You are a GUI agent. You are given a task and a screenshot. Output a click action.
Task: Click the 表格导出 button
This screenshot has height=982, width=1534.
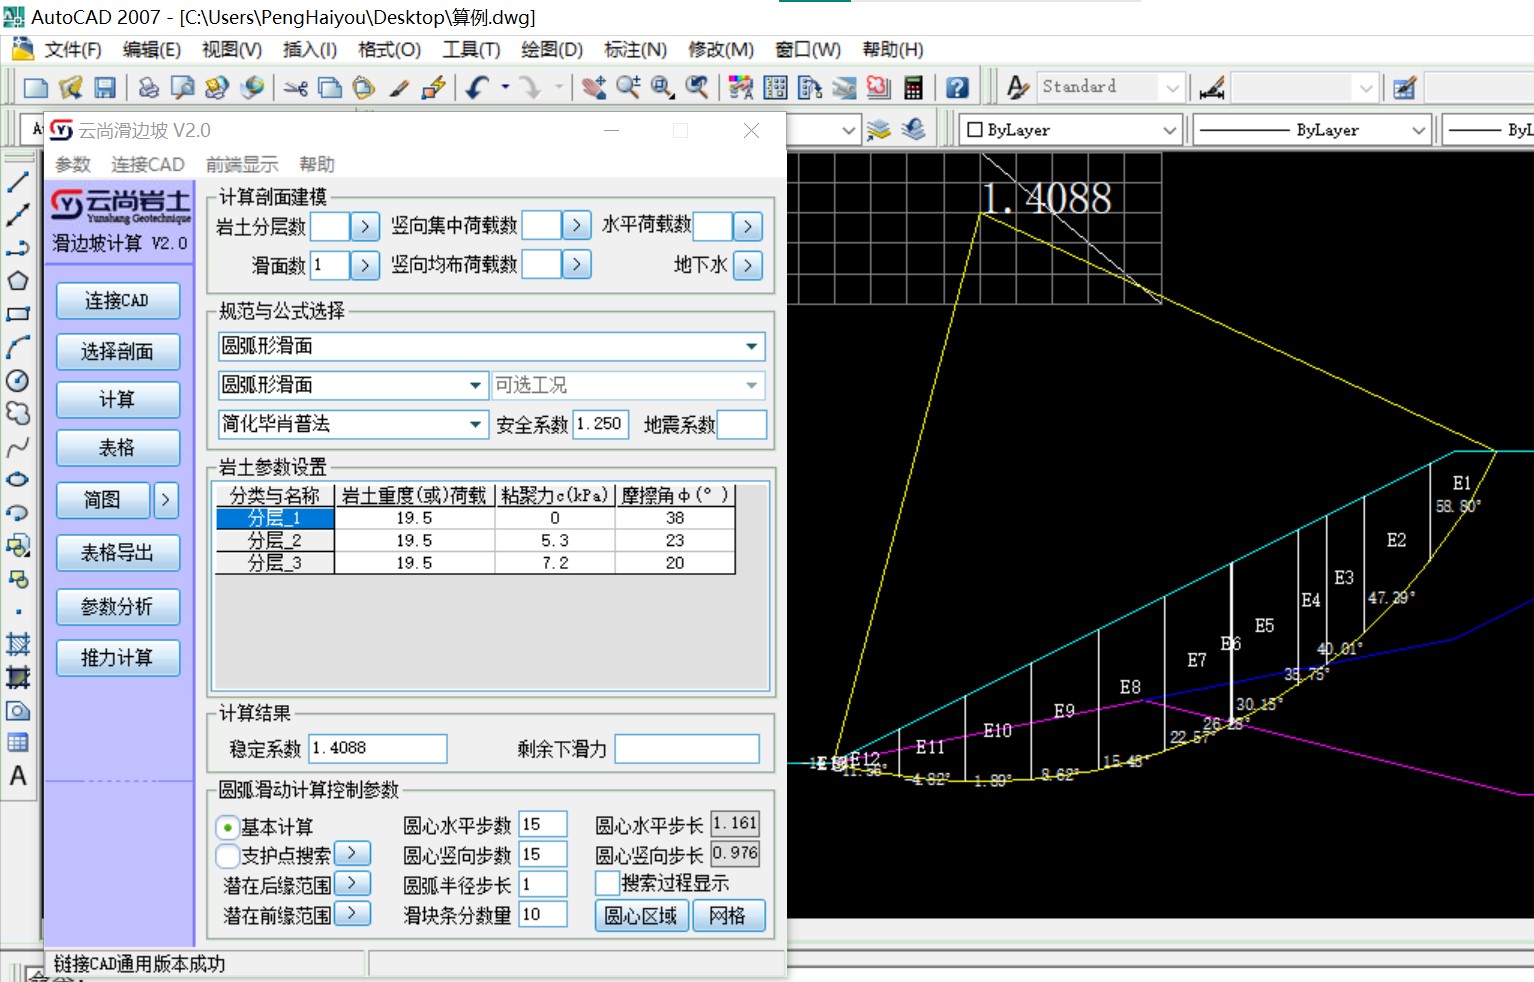point(118,553)
